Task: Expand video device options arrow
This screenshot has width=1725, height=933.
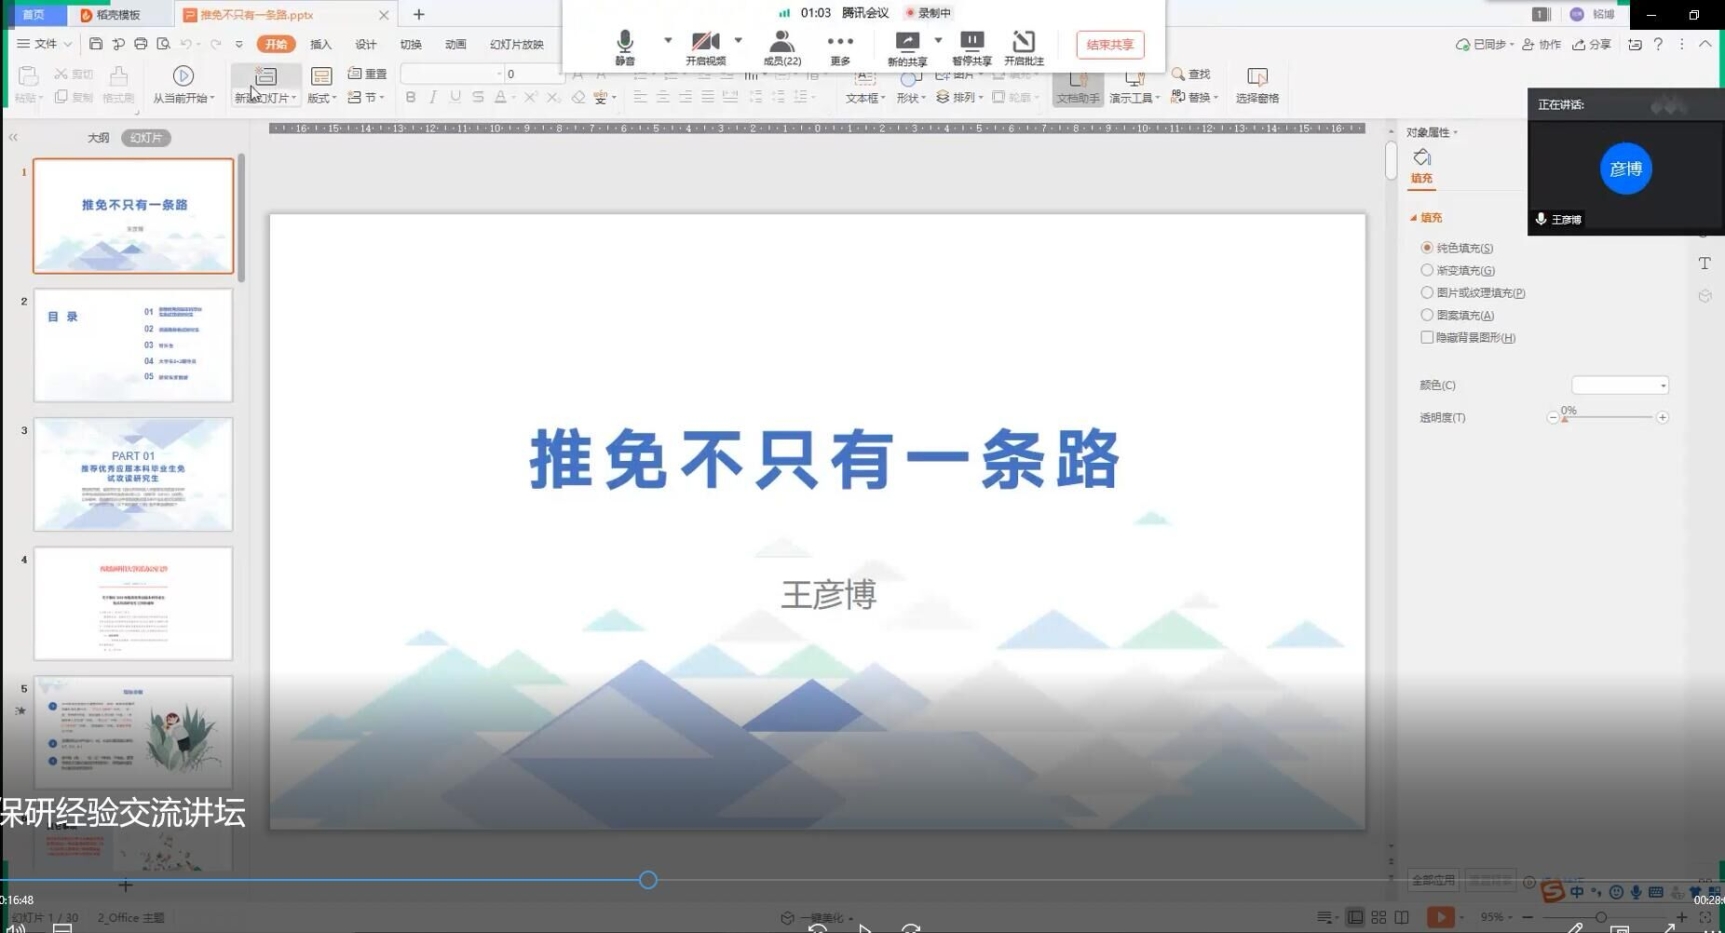Action: (738, 40)
